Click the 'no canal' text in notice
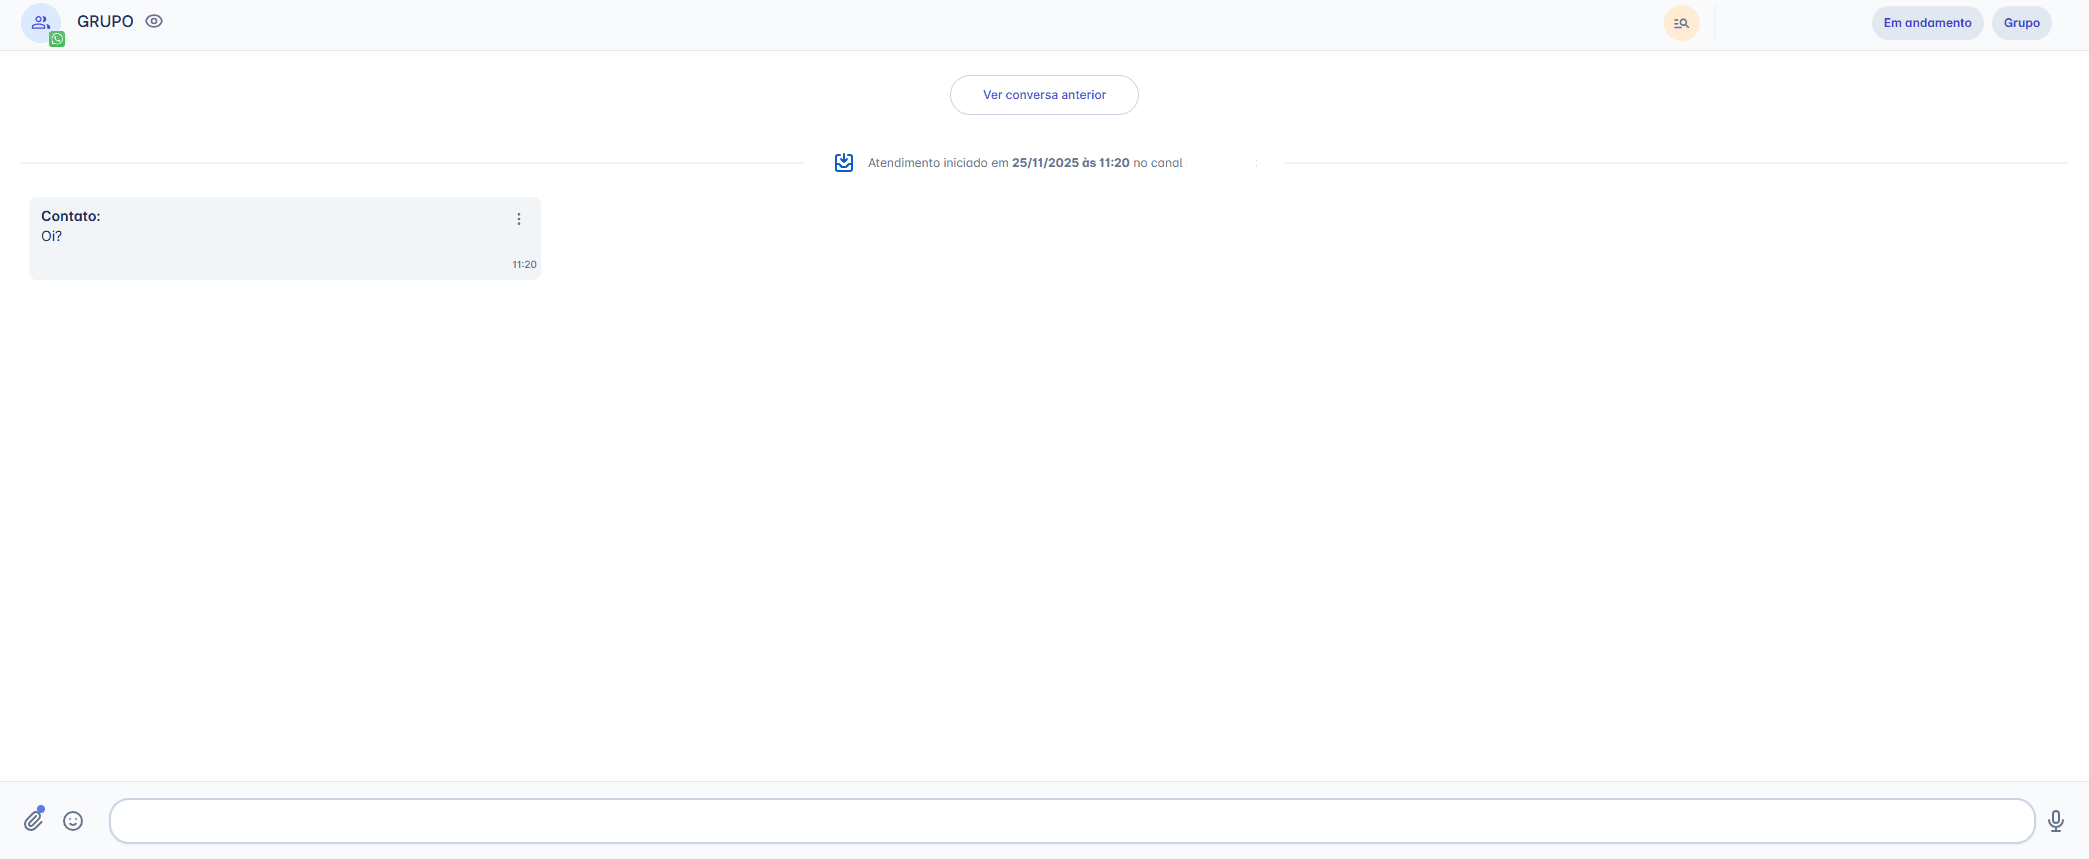Image resolution: width=2089 pixels, height=859 pixels. (1158, 163)
